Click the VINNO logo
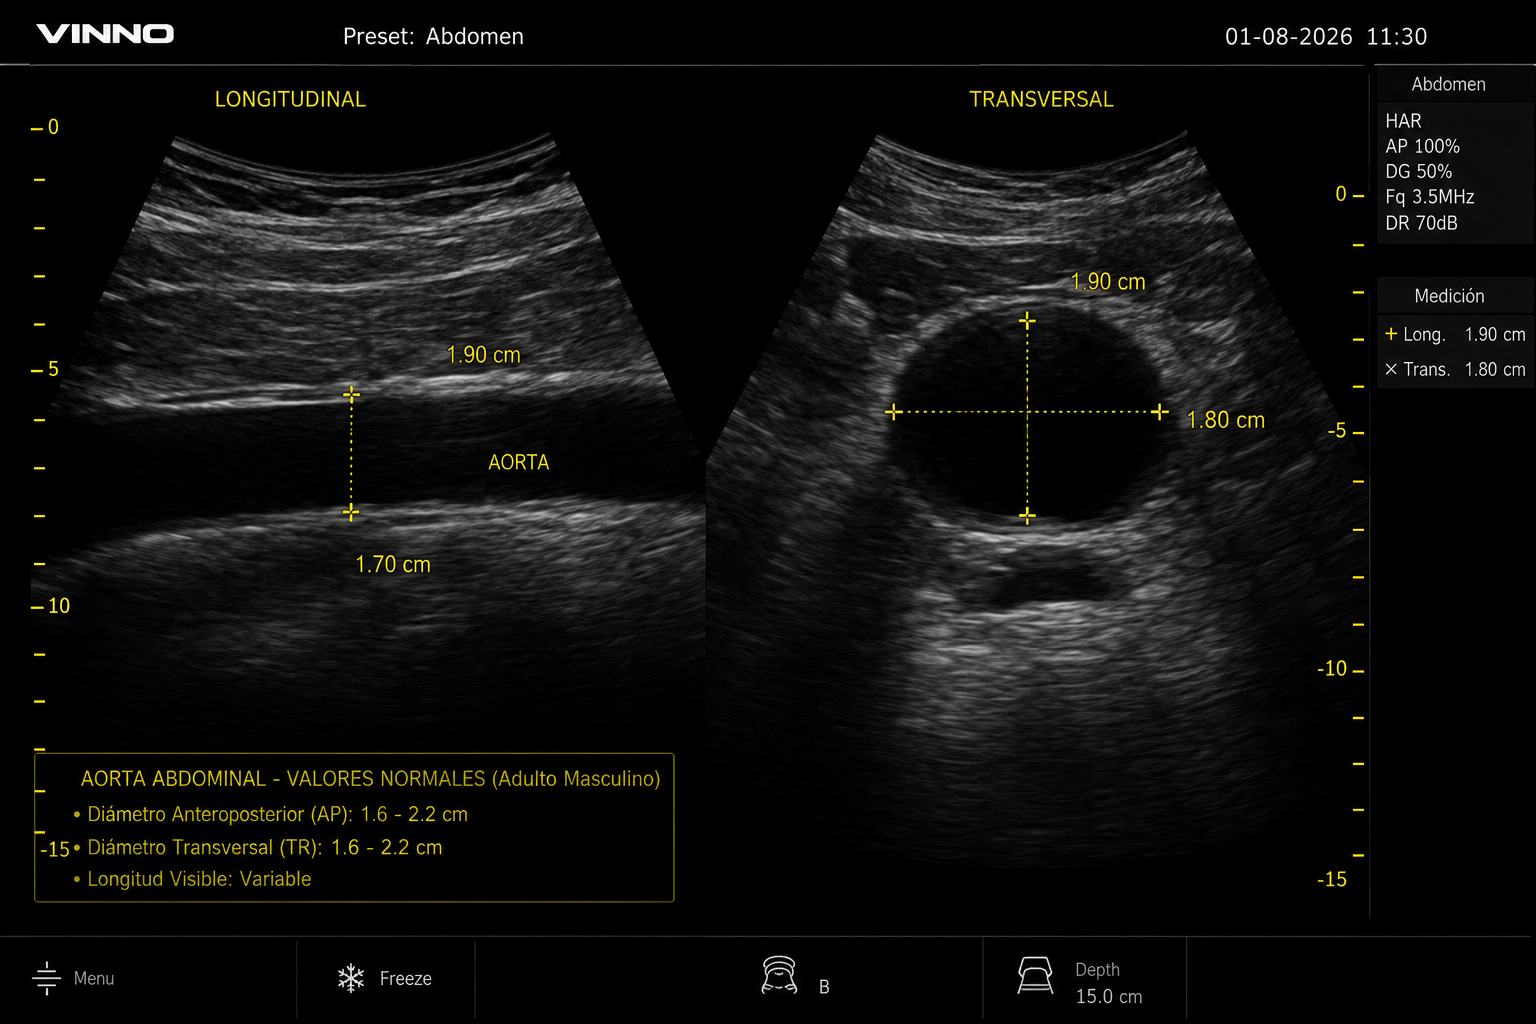Image resolution: width=1536 pixels, height=1024 pixels. point(105,34)
